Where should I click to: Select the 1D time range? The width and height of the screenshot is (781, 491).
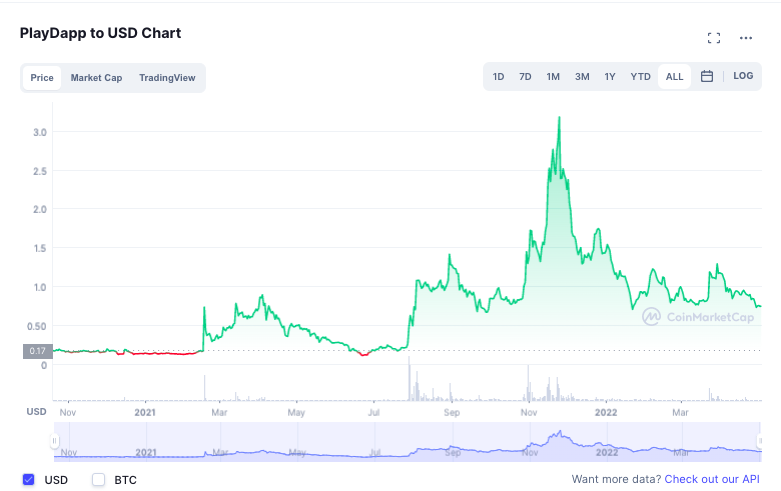click(x=498, y=77)
